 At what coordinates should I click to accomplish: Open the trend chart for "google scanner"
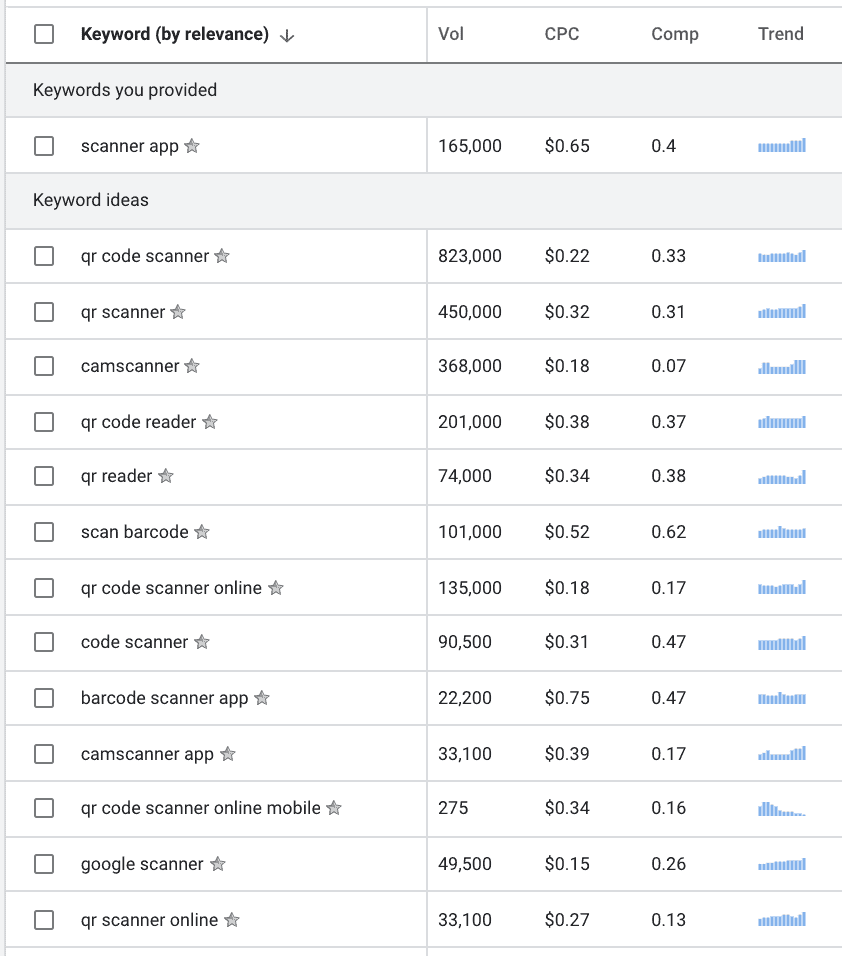781,864
